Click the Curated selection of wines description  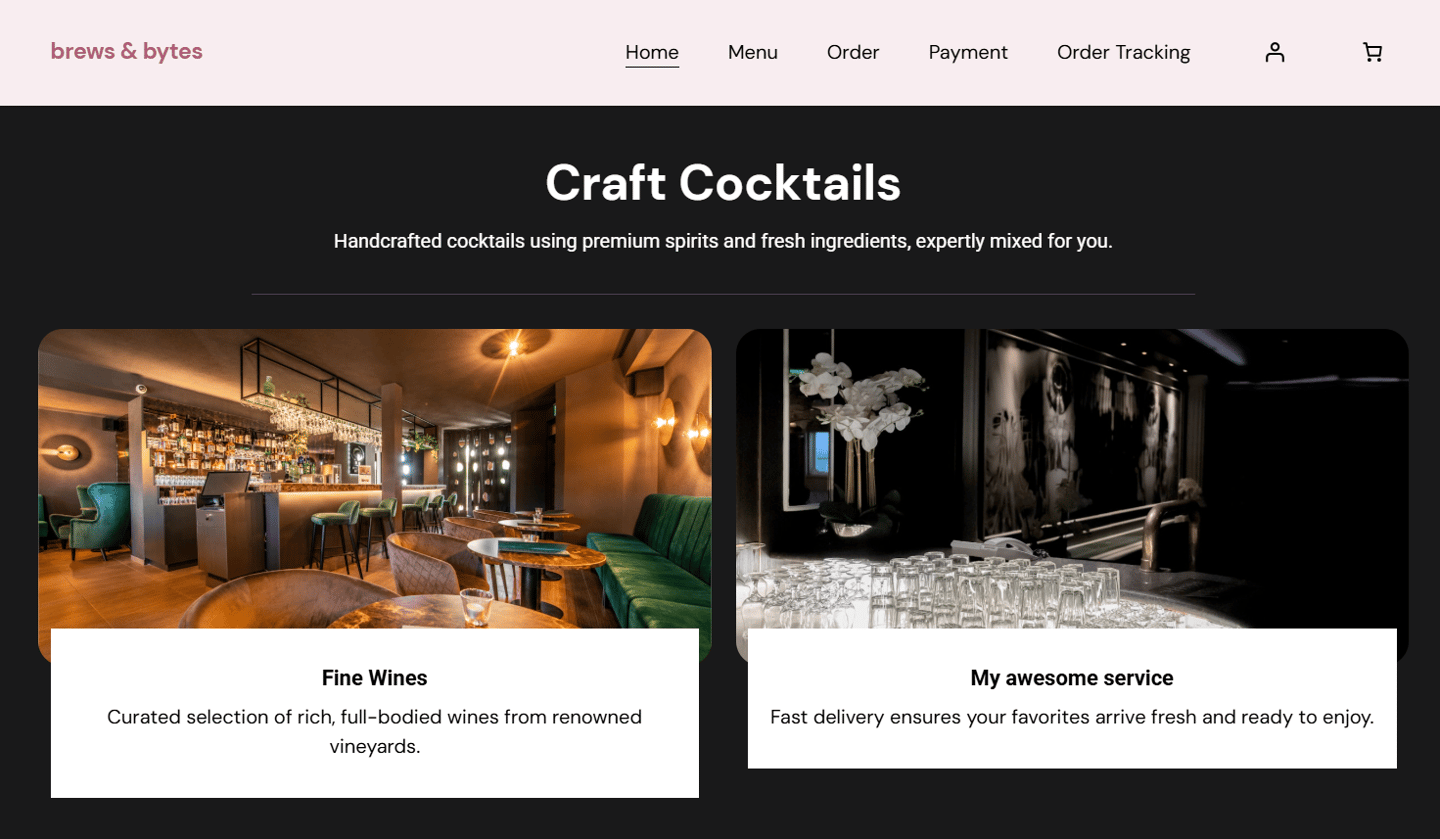(375, 731)
